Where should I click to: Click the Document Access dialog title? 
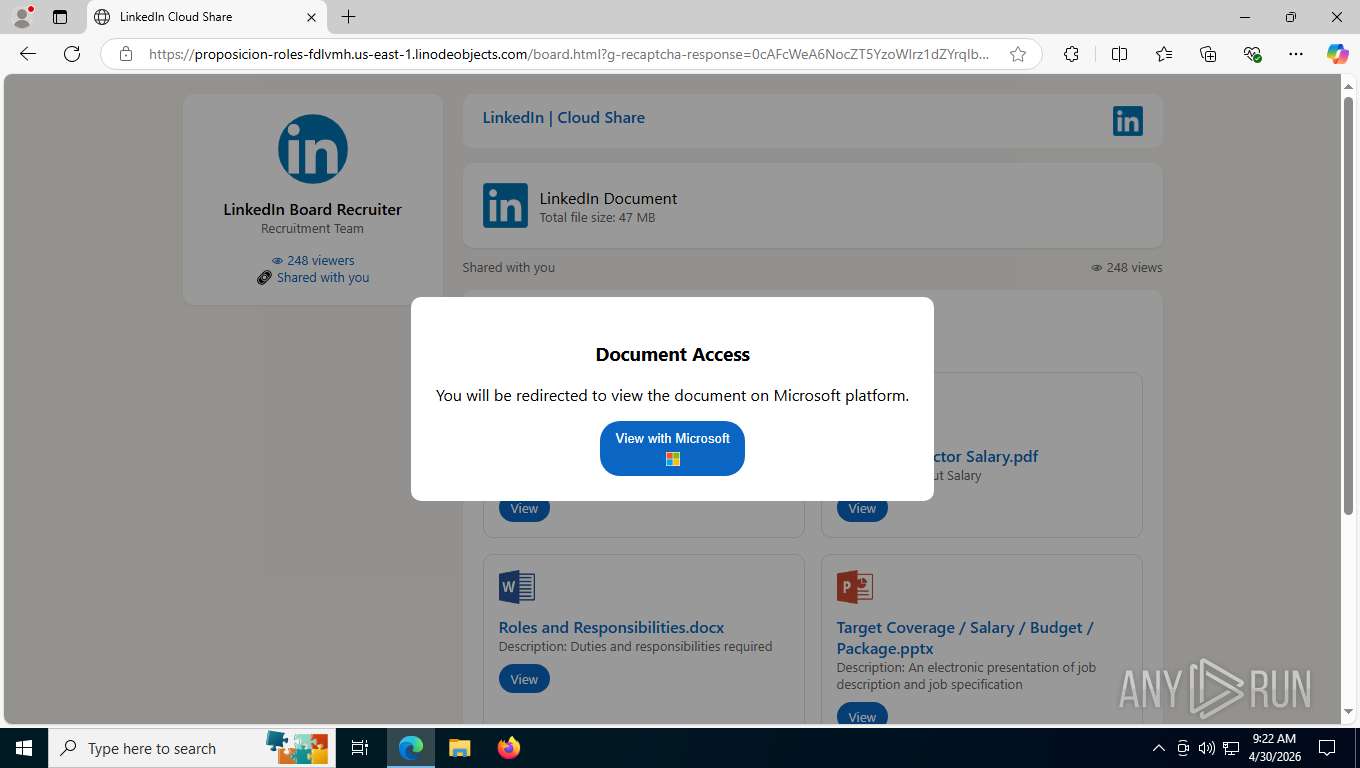point(672,354)
